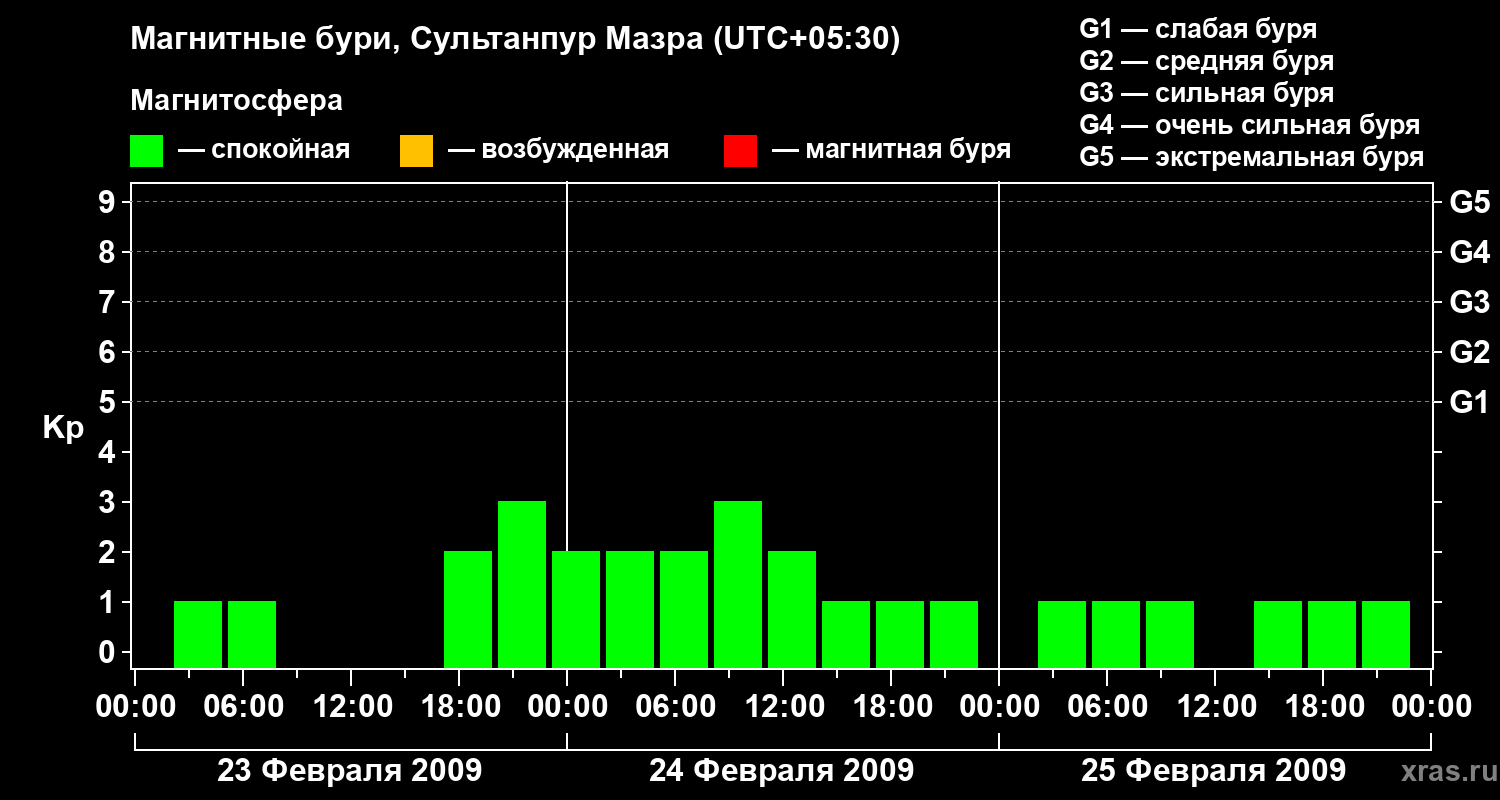
Task: Click the '06:00' time label for 23 February
Action: pyautogui.click(x=243, y=706)
